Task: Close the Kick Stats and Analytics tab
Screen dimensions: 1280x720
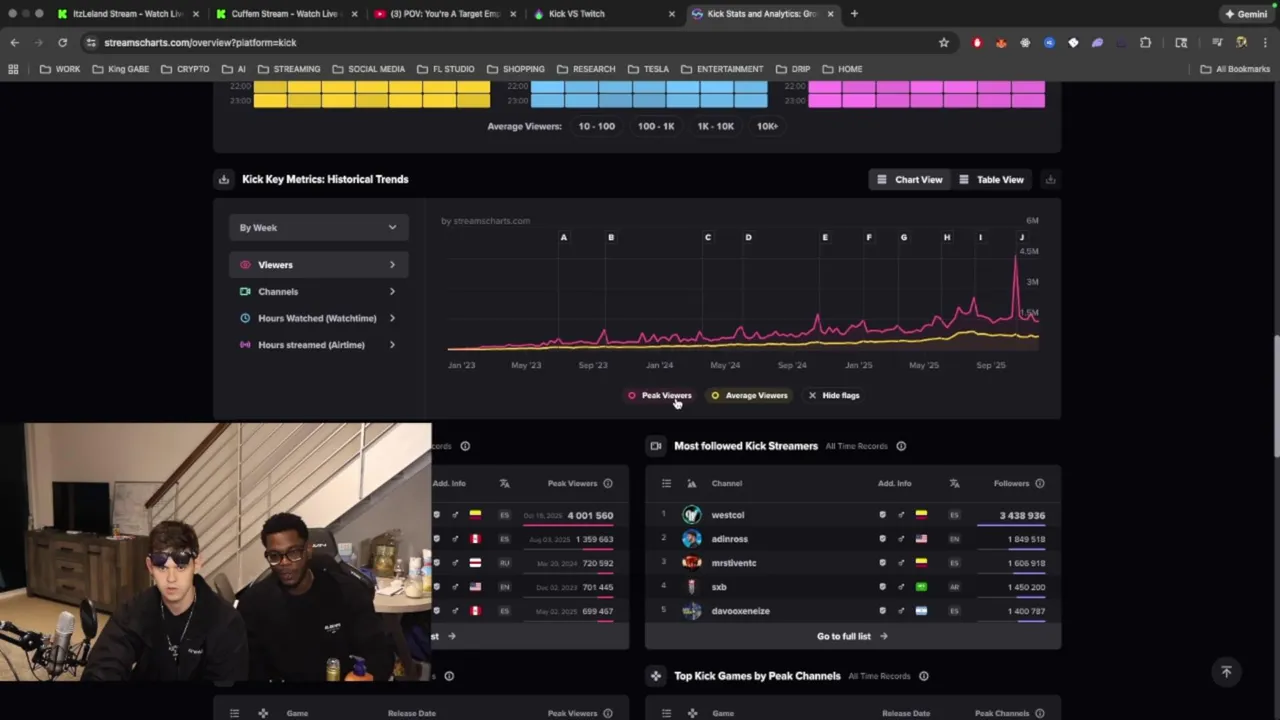Action: coord(830,14)
